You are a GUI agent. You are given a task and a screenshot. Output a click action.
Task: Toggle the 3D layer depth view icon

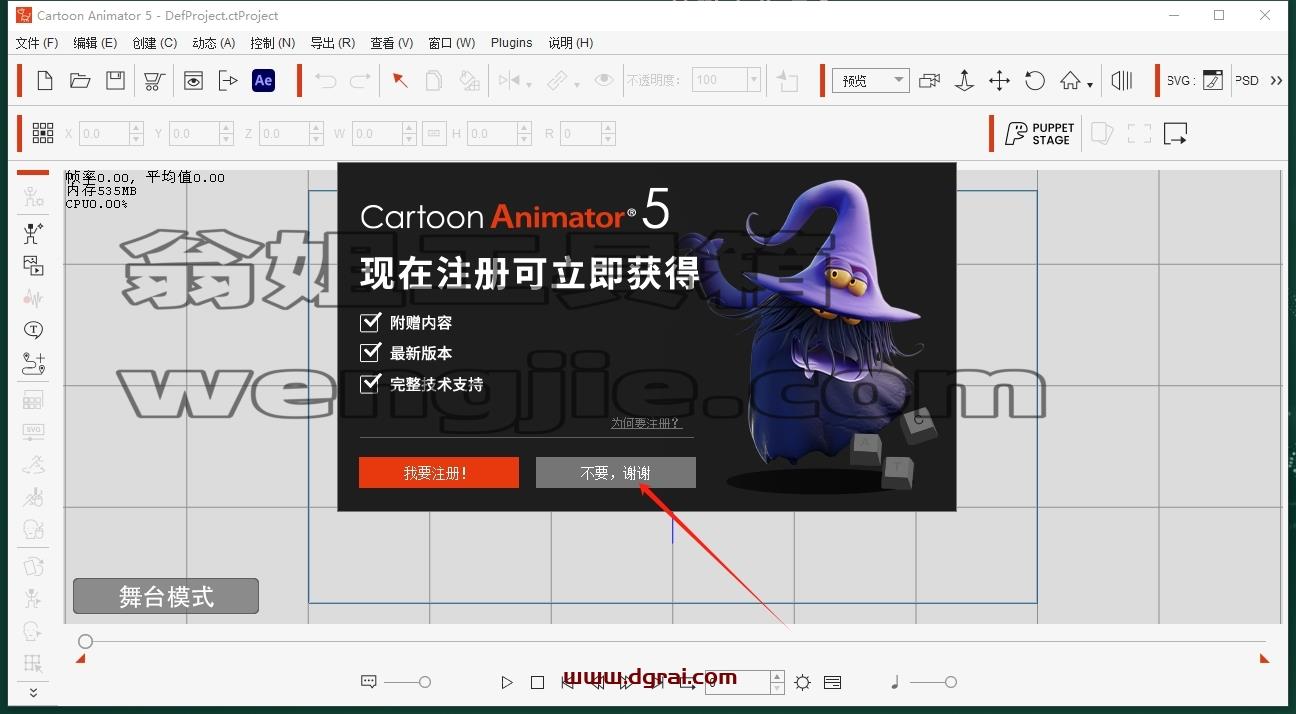1122,81
